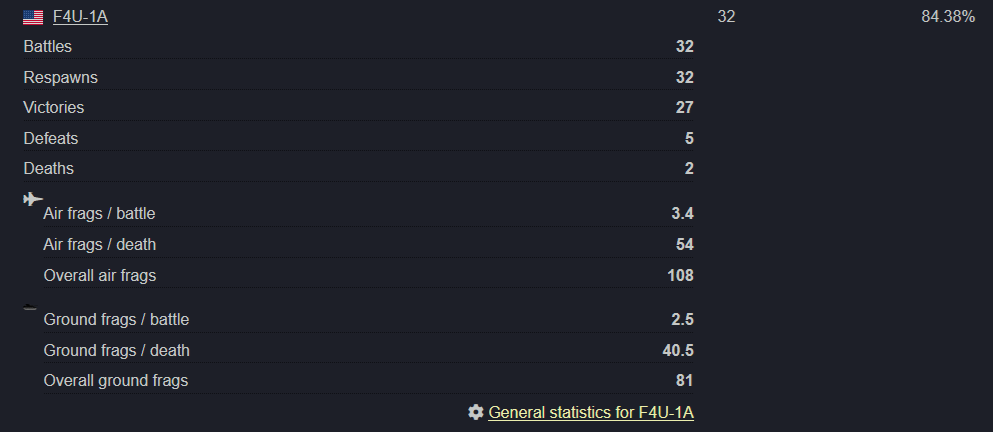Click the gear icon beside General statistics

pyautogui.click(x=476, y=412)
